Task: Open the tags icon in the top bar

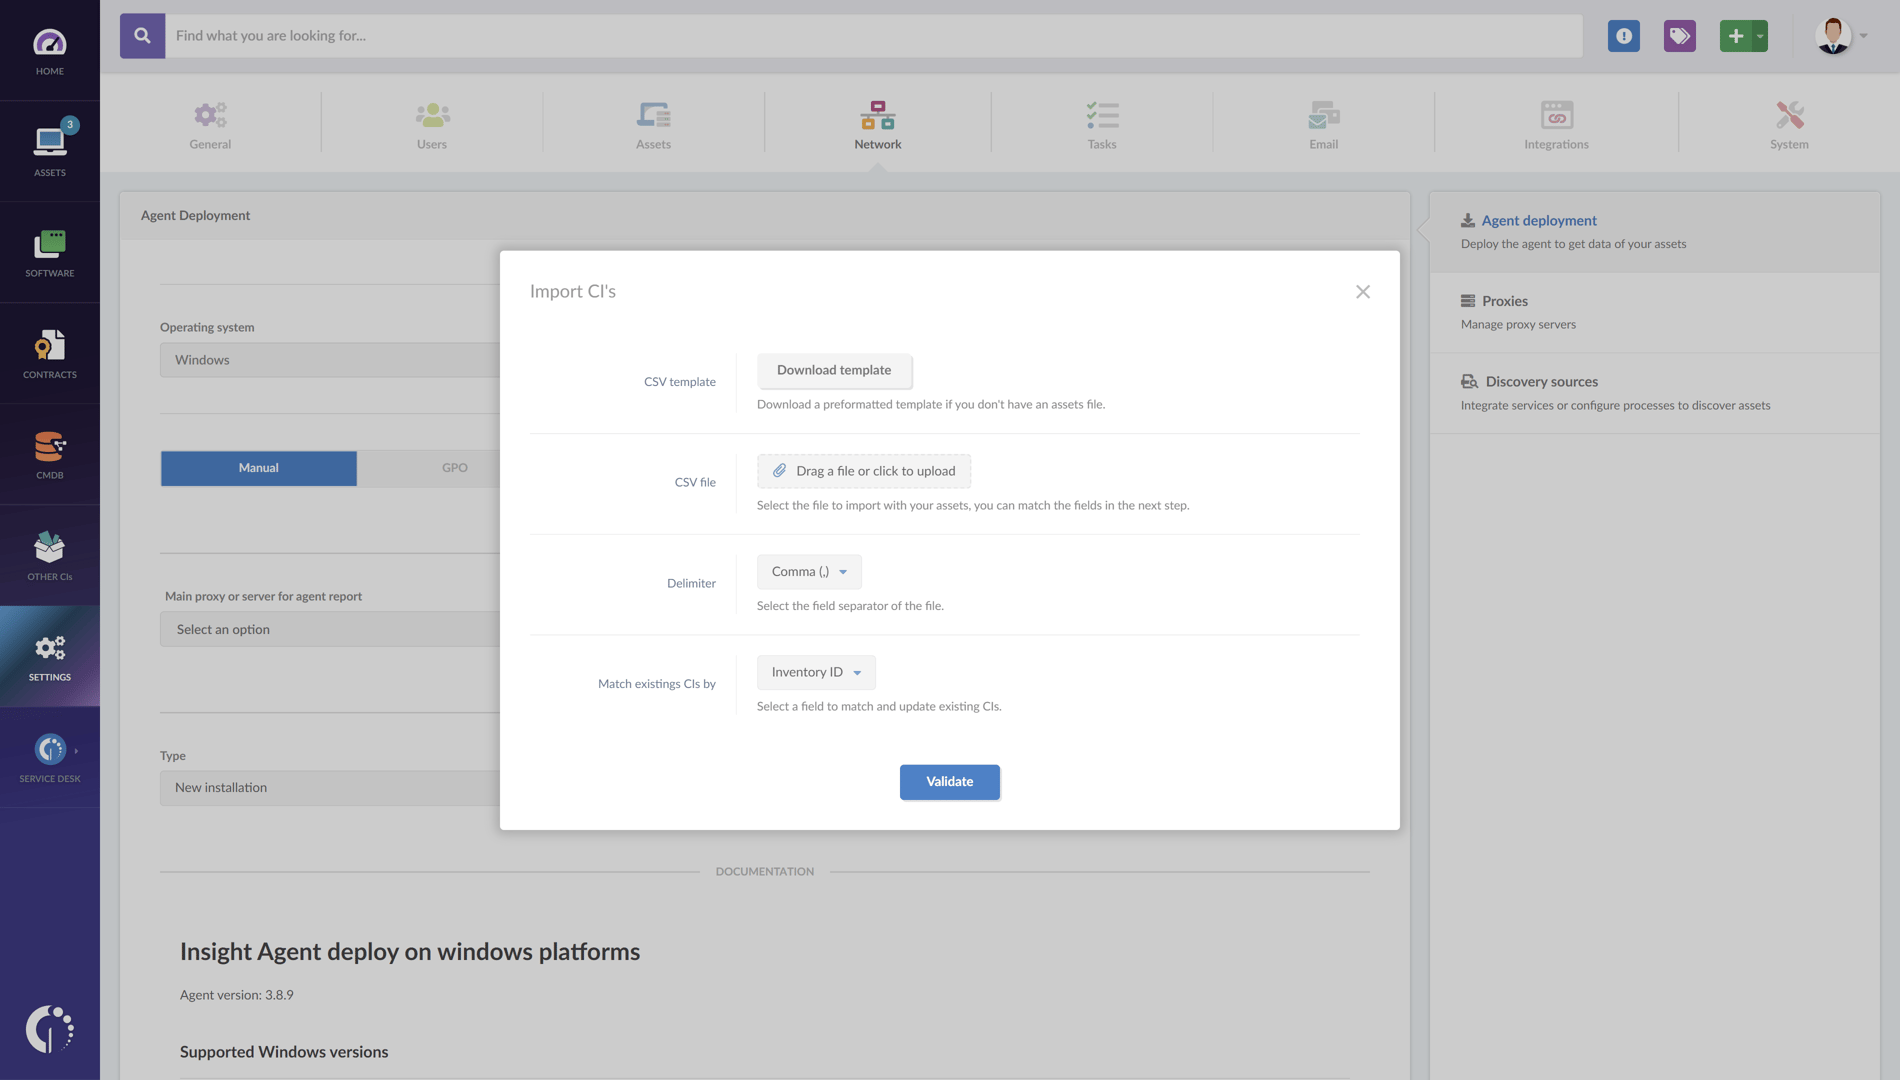Action: [1679, 35]
